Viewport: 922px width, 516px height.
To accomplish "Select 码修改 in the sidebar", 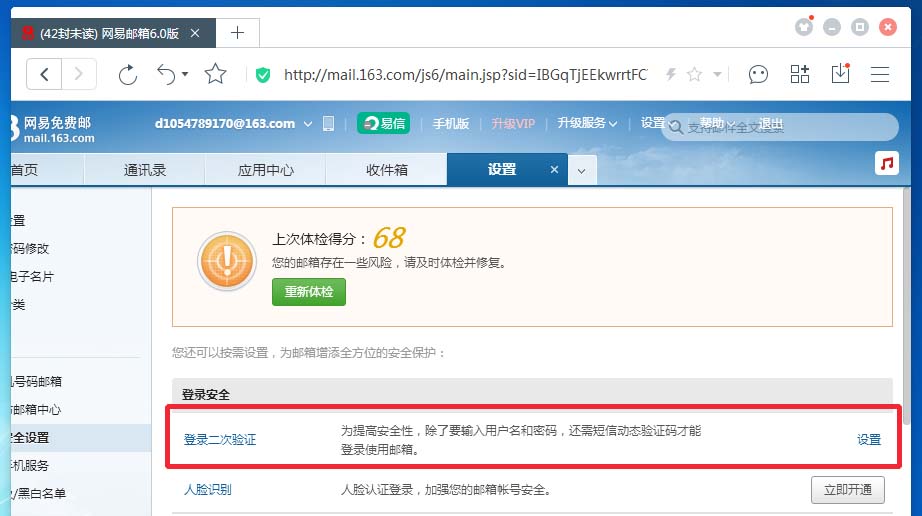I will click(31, 249).
